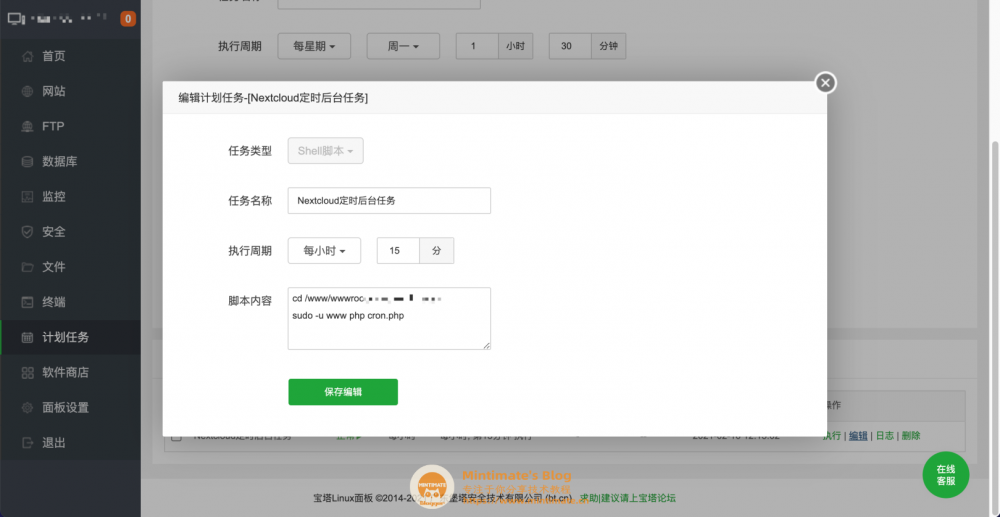The height and width of the screenshot is (517, 1000).
Task: Click the 日志 link in task row
Action: 885,436
